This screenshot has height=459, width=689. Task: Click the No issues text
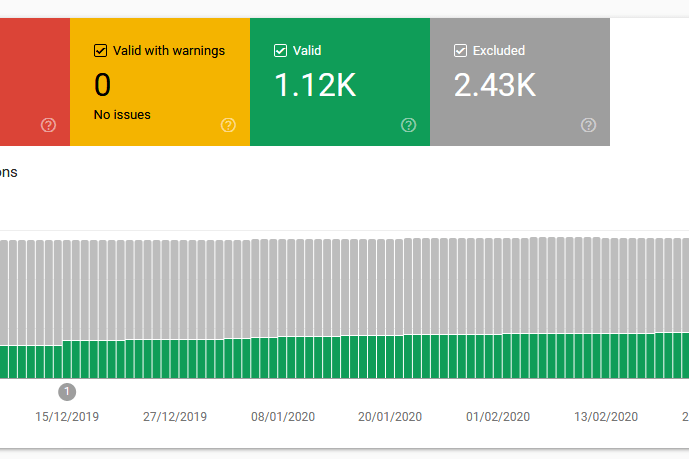pos(122,115)
